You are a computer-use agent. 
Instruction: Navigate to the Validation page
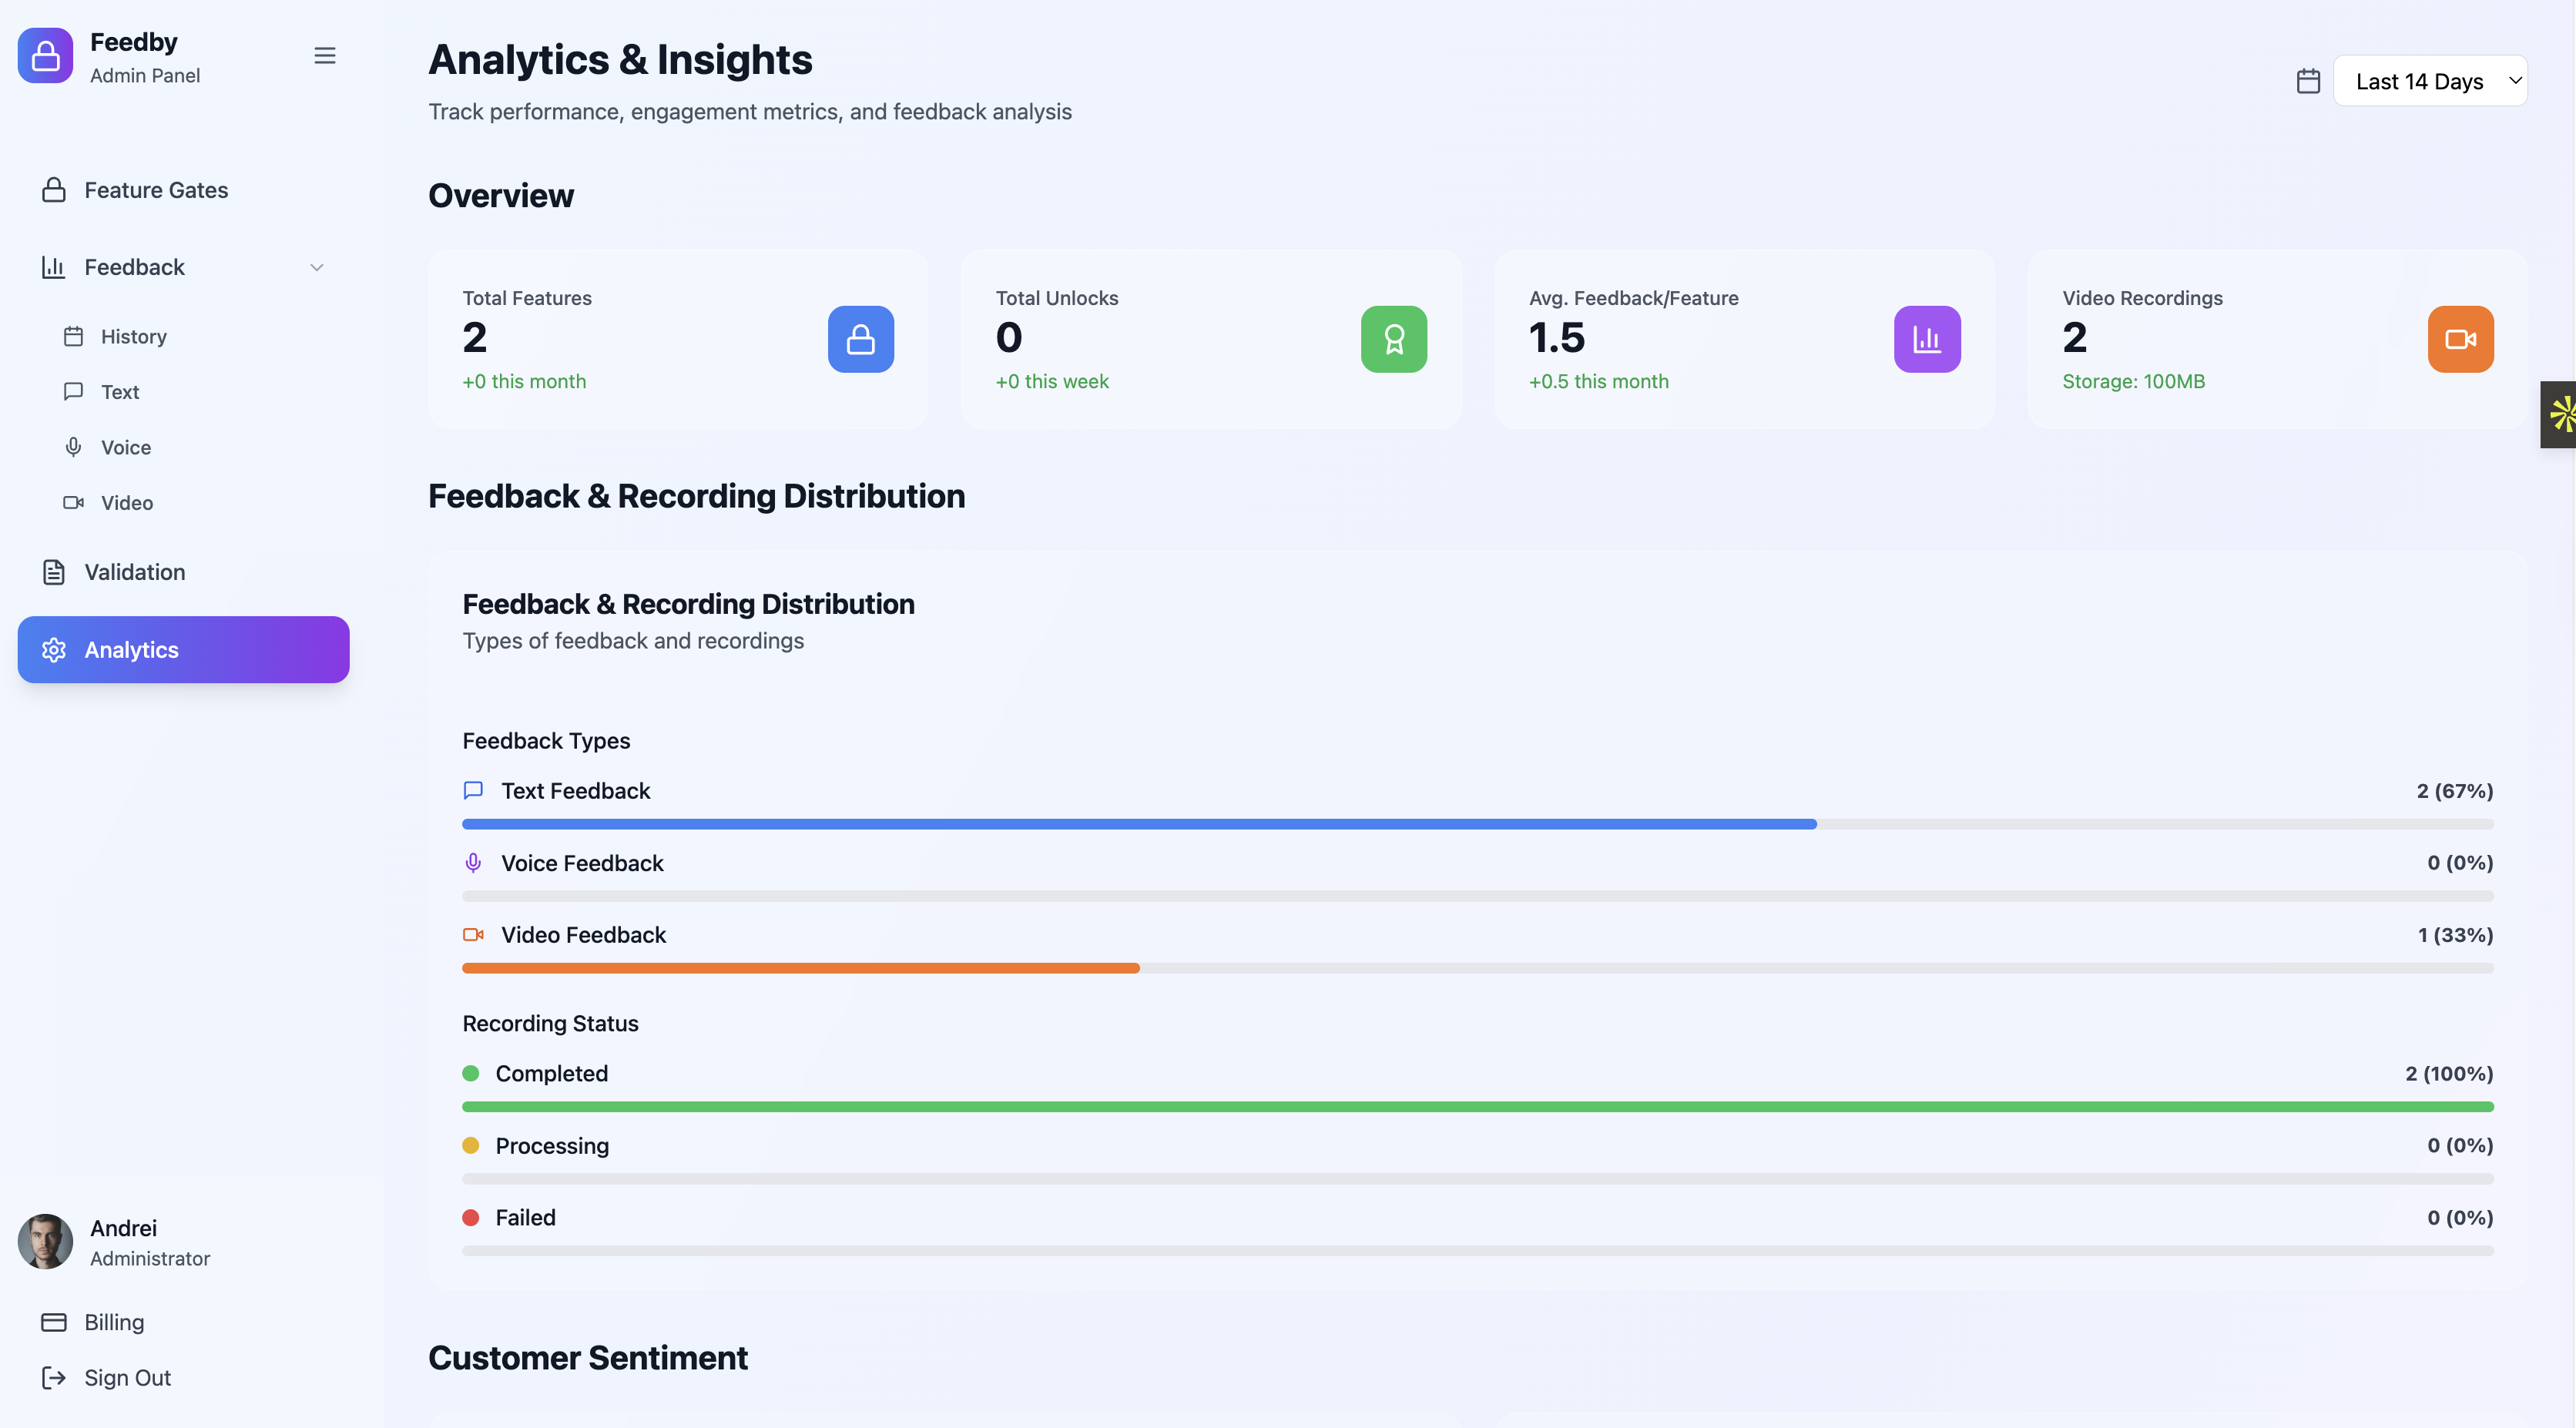click(x=134, y=572)
